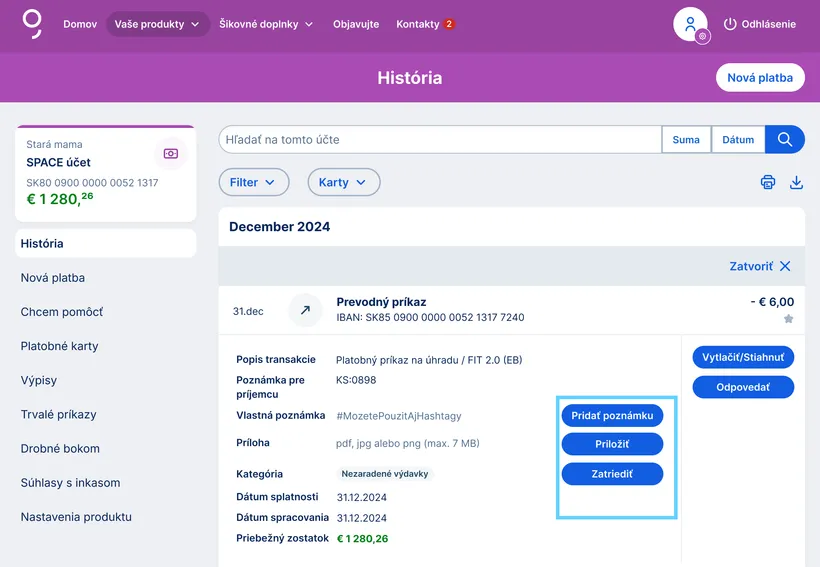Click the bank logo icon
This screenshot has height=567, width=820.
click(32, 24)
